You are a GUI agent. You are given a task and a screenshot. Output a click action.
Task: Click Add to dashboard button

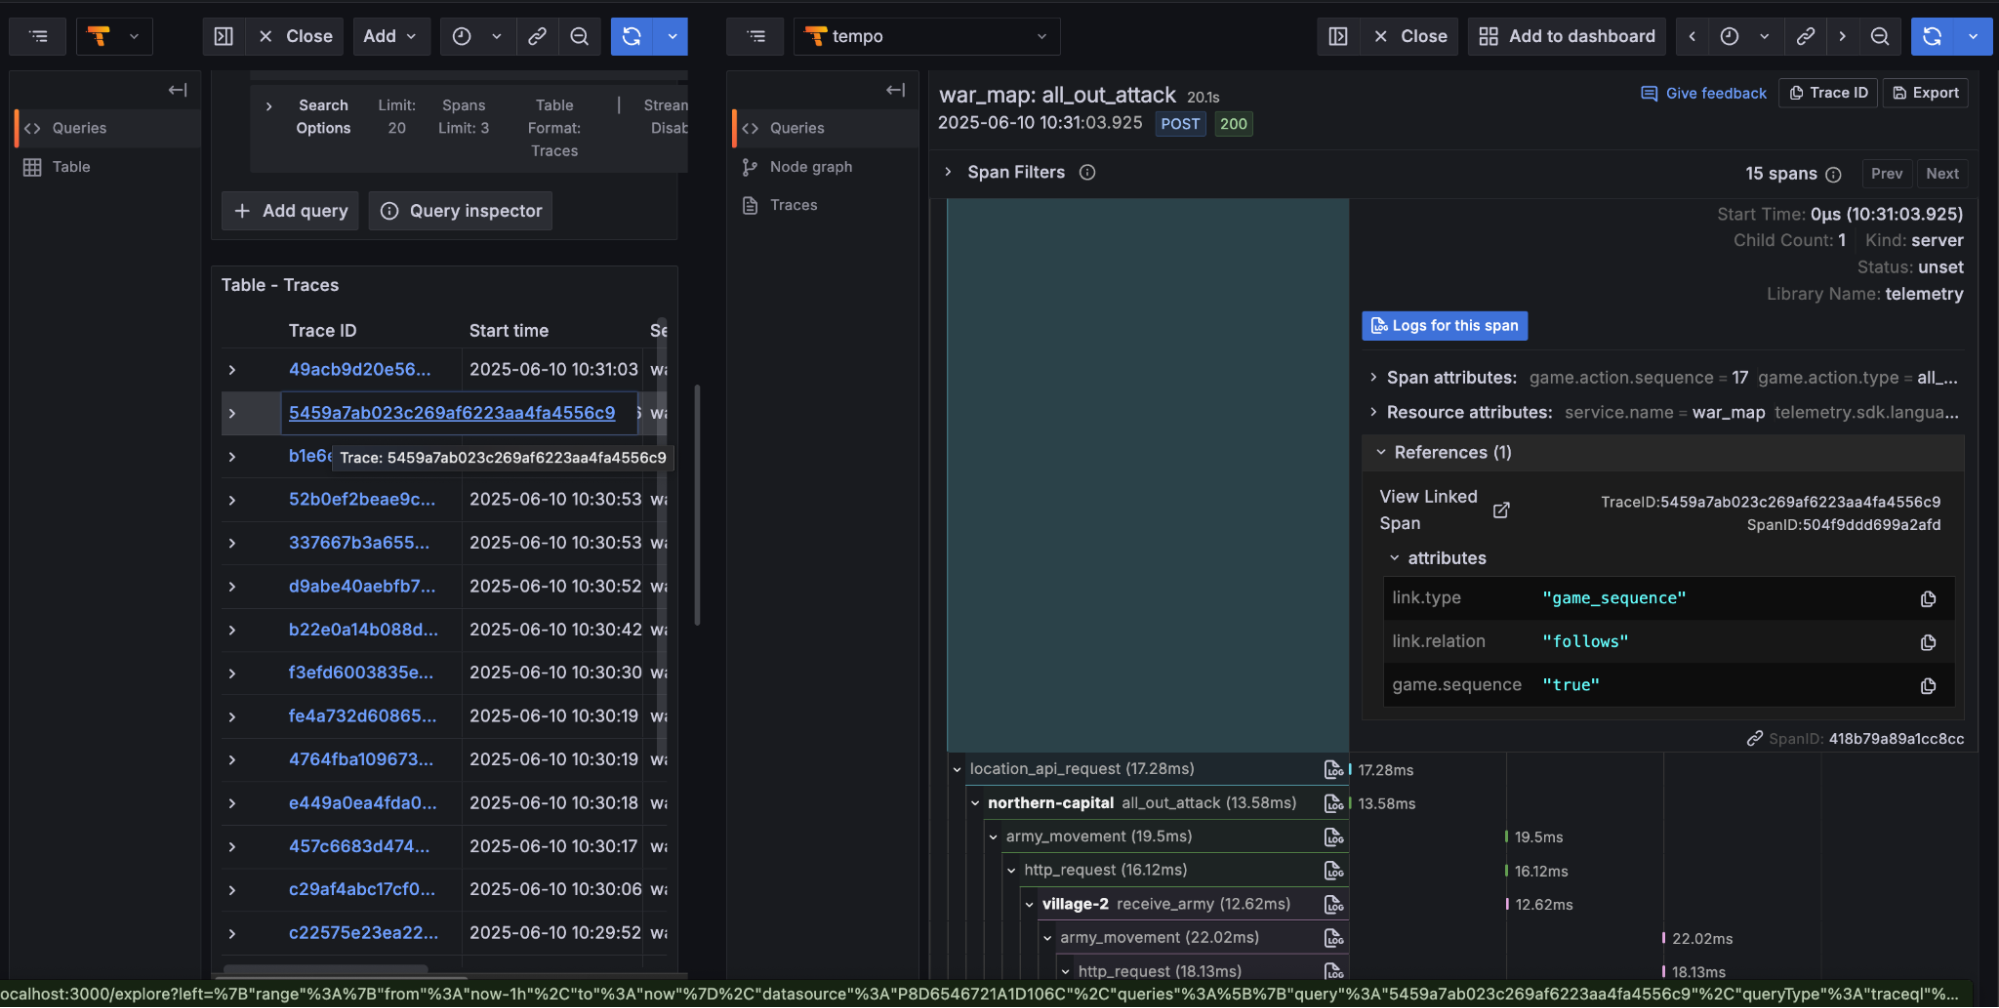[x=1567, y=36]
